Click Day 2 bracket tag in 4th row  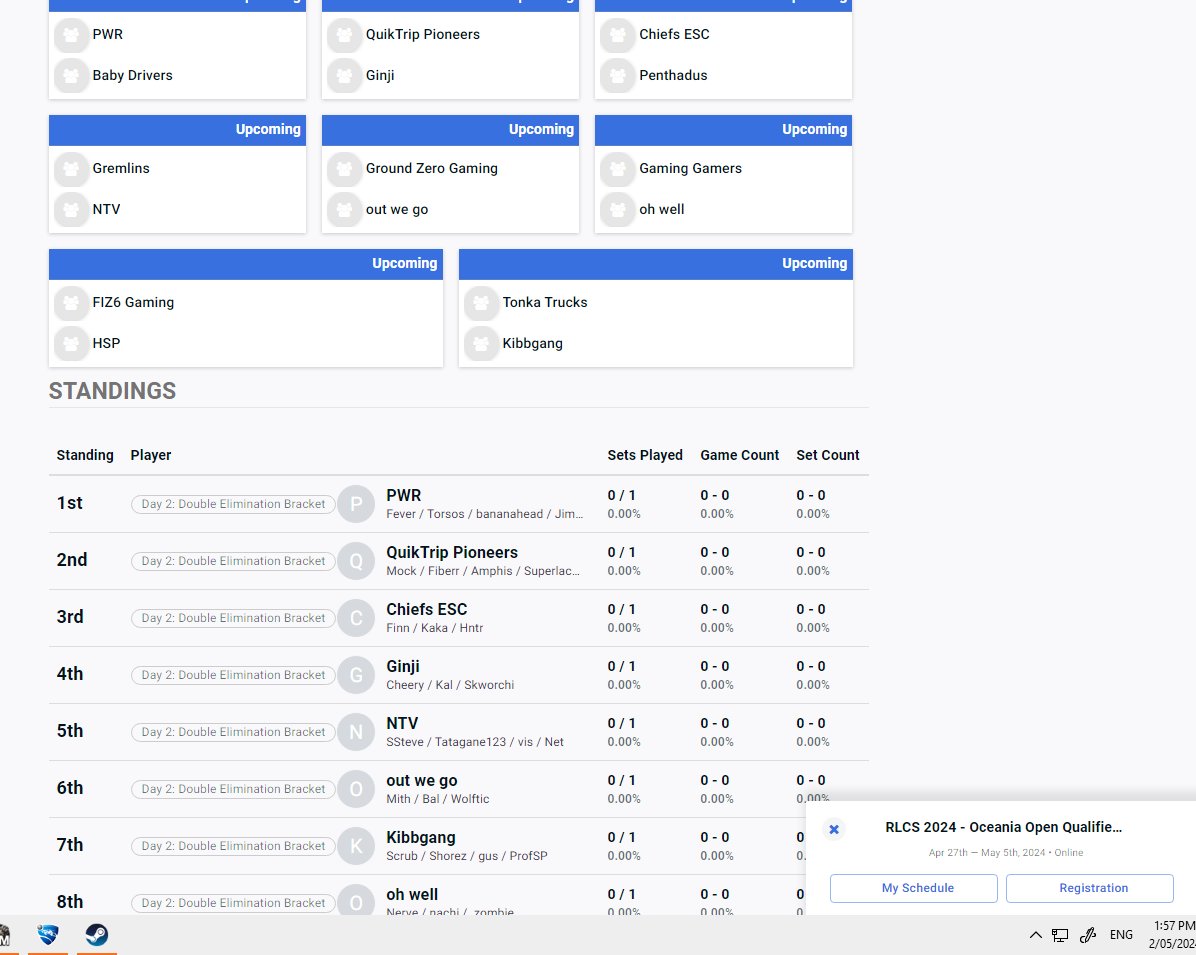pos(233,675)
